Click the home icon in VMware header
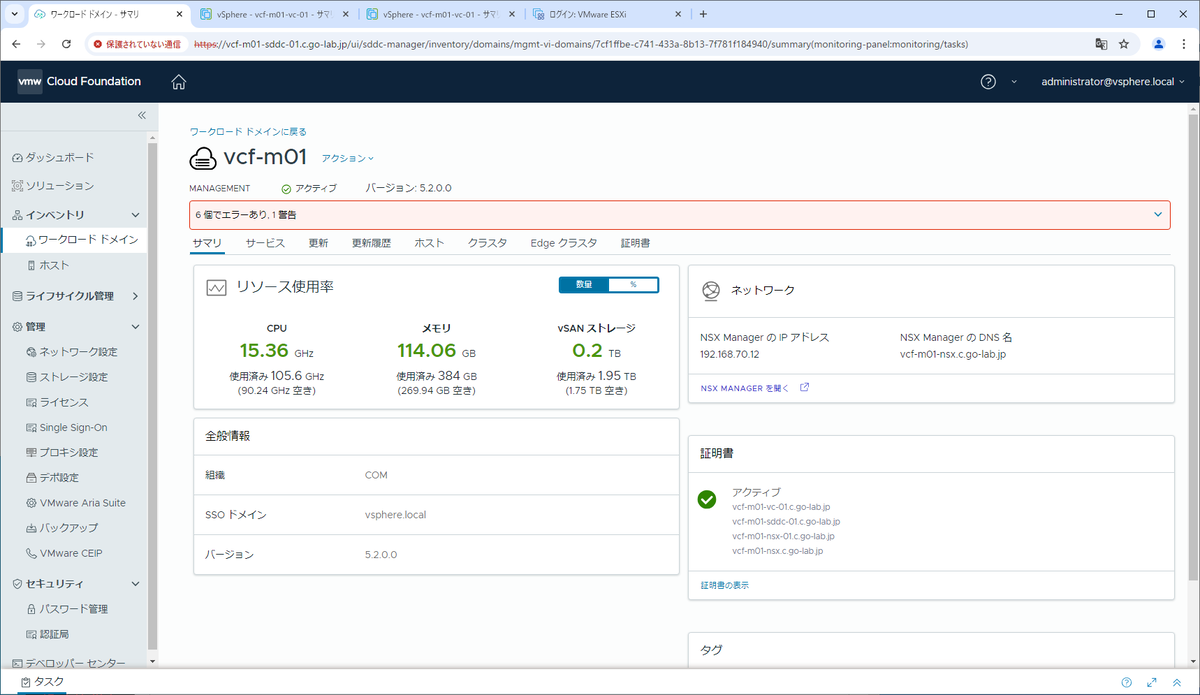The height and width of the screenshot is (695, 1200). 179,82
